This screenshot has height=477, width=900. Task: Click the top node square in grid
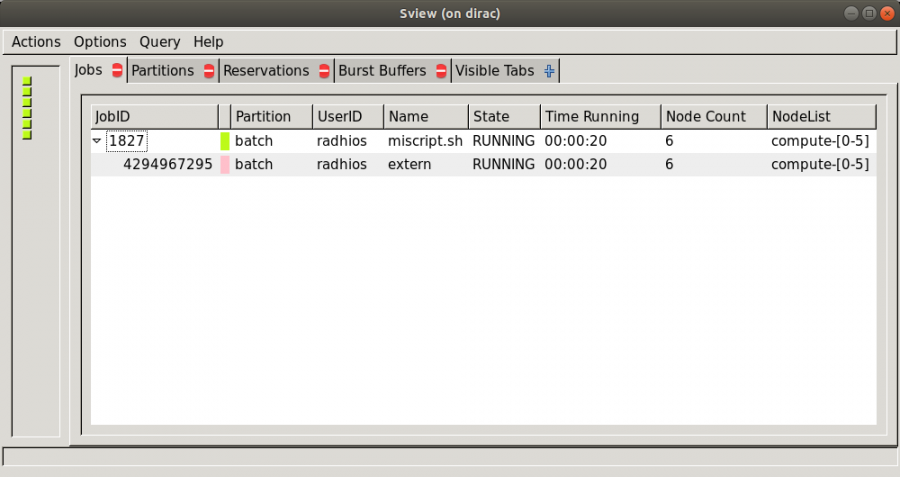(x=27, y=81)
